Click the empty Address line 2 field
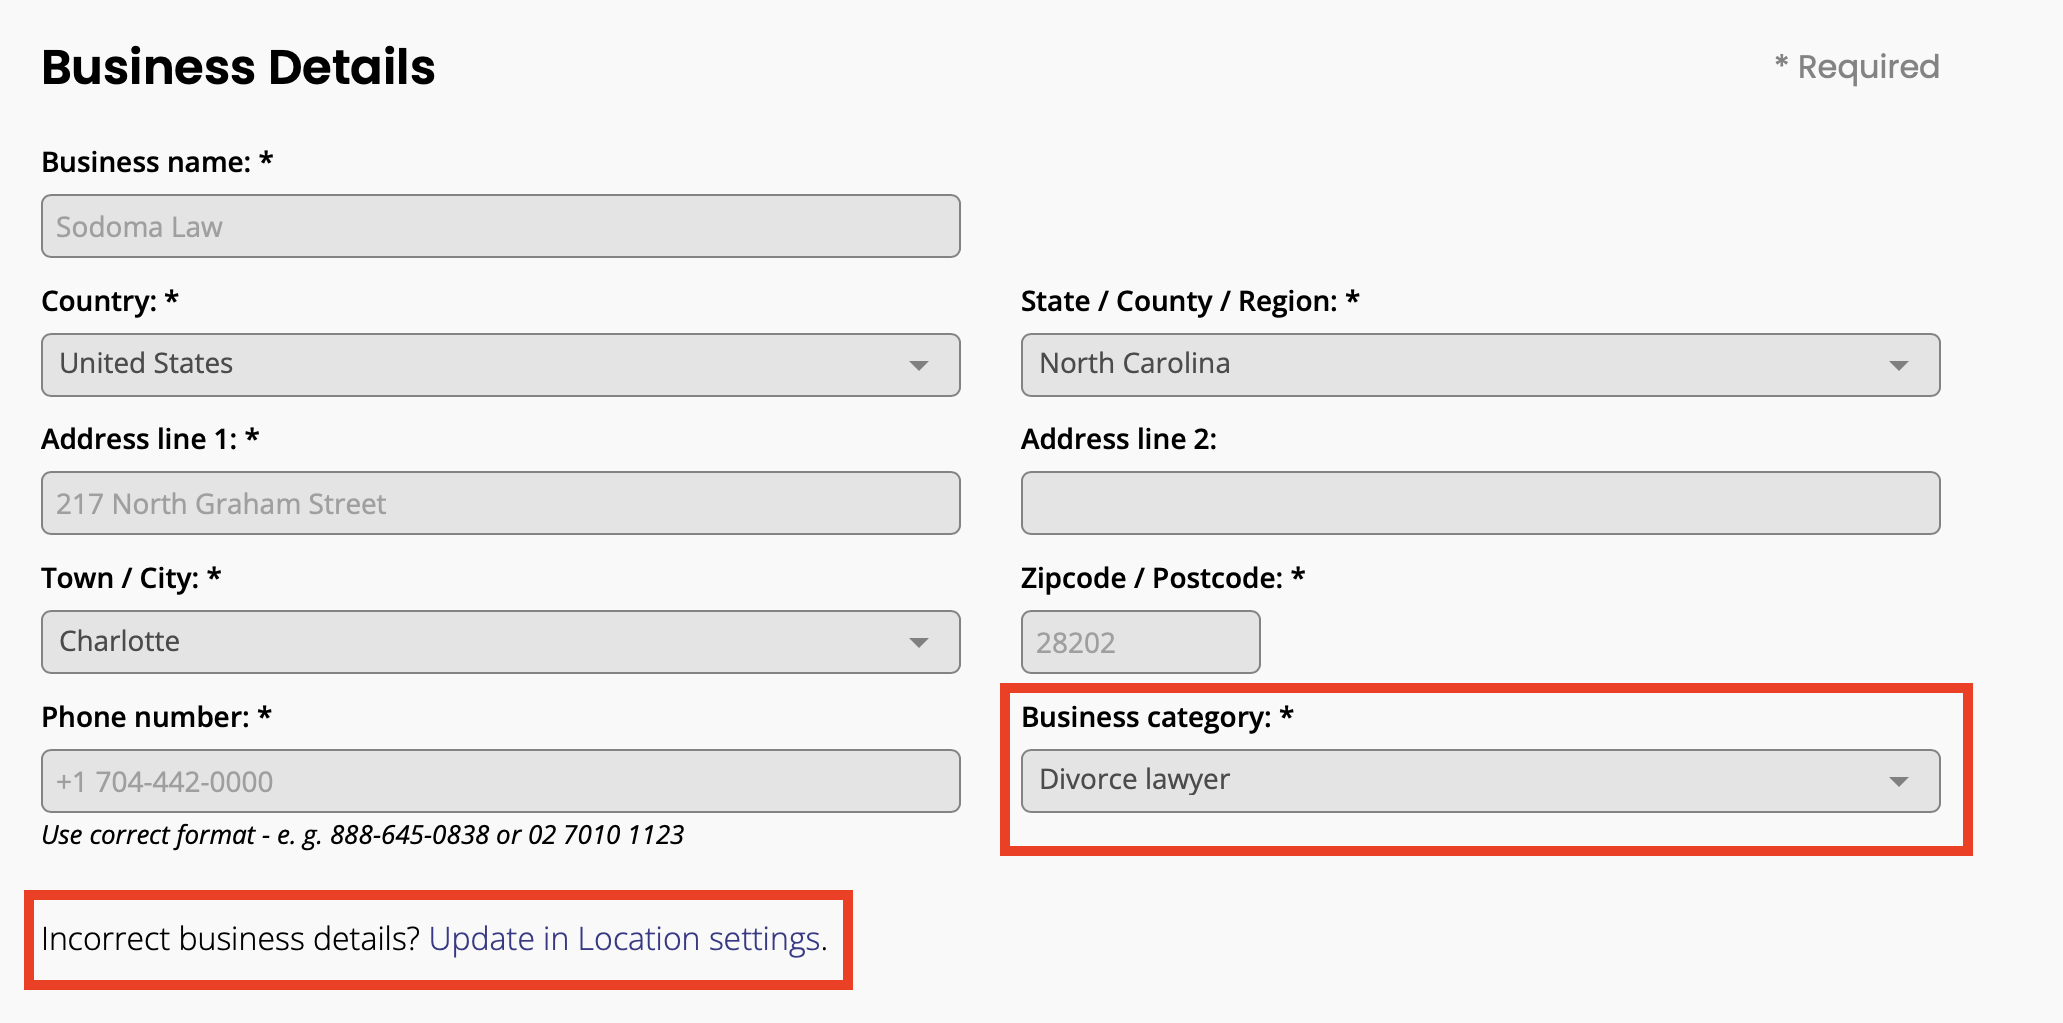This screenshot has width=2063, height=1023. coord(1480,503)
